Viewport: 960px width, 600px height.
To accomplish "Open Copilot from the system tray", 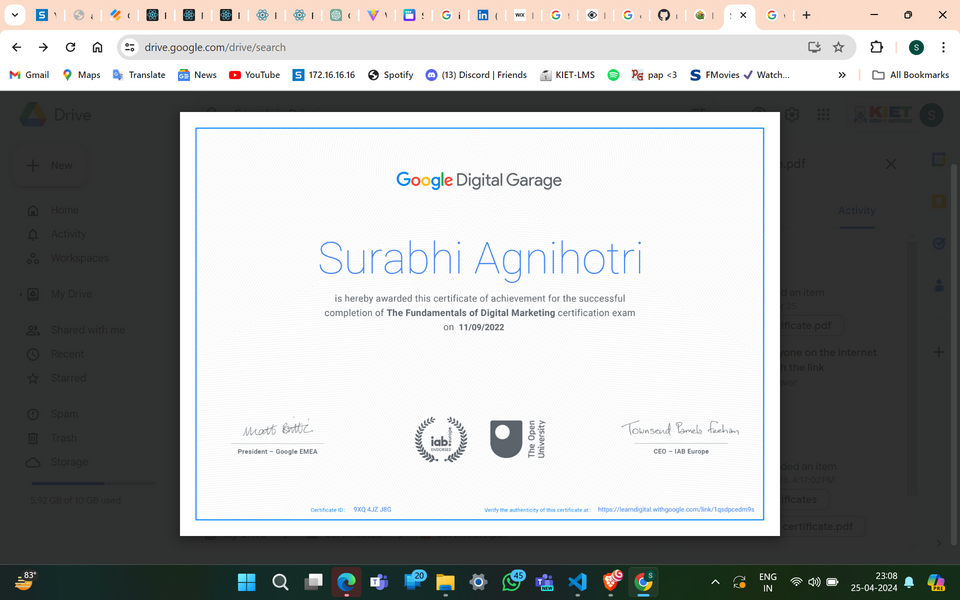I will click(936, 582).
